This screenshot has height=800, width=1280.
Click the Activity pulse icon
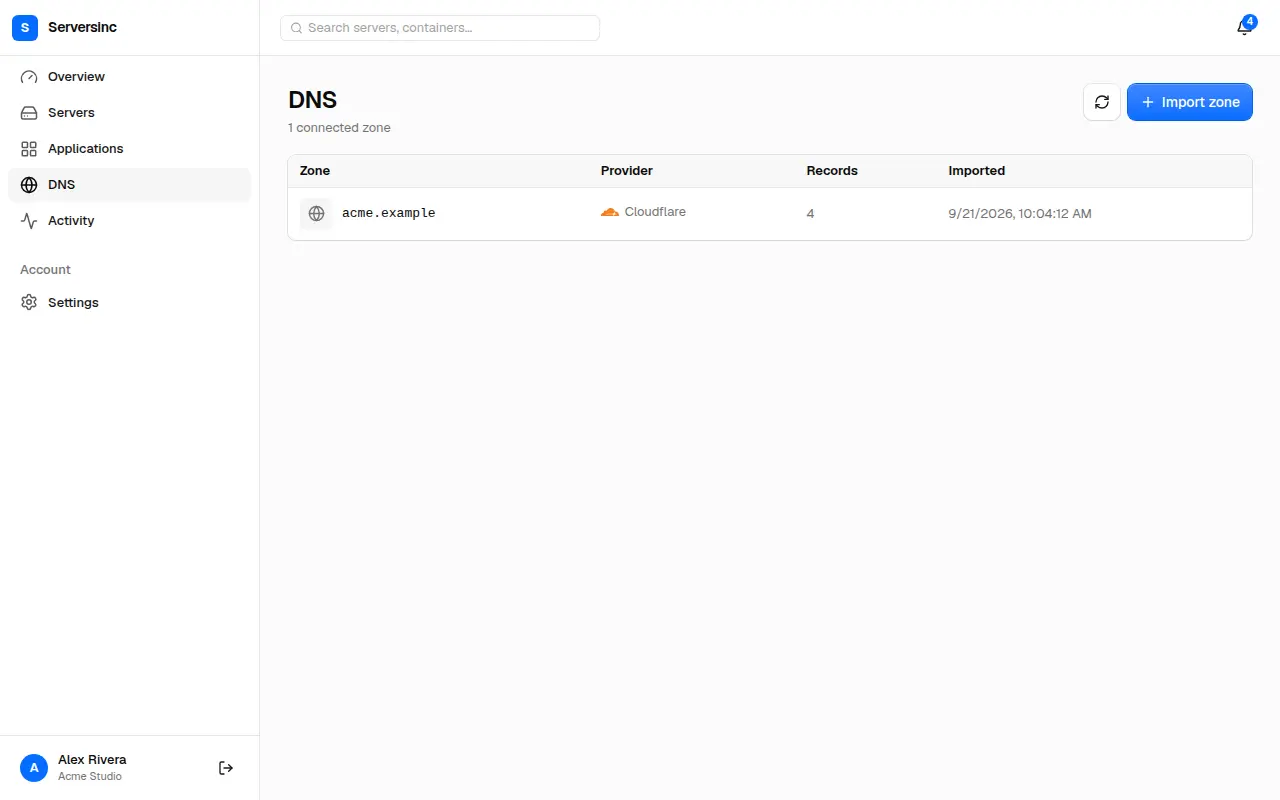29,221
